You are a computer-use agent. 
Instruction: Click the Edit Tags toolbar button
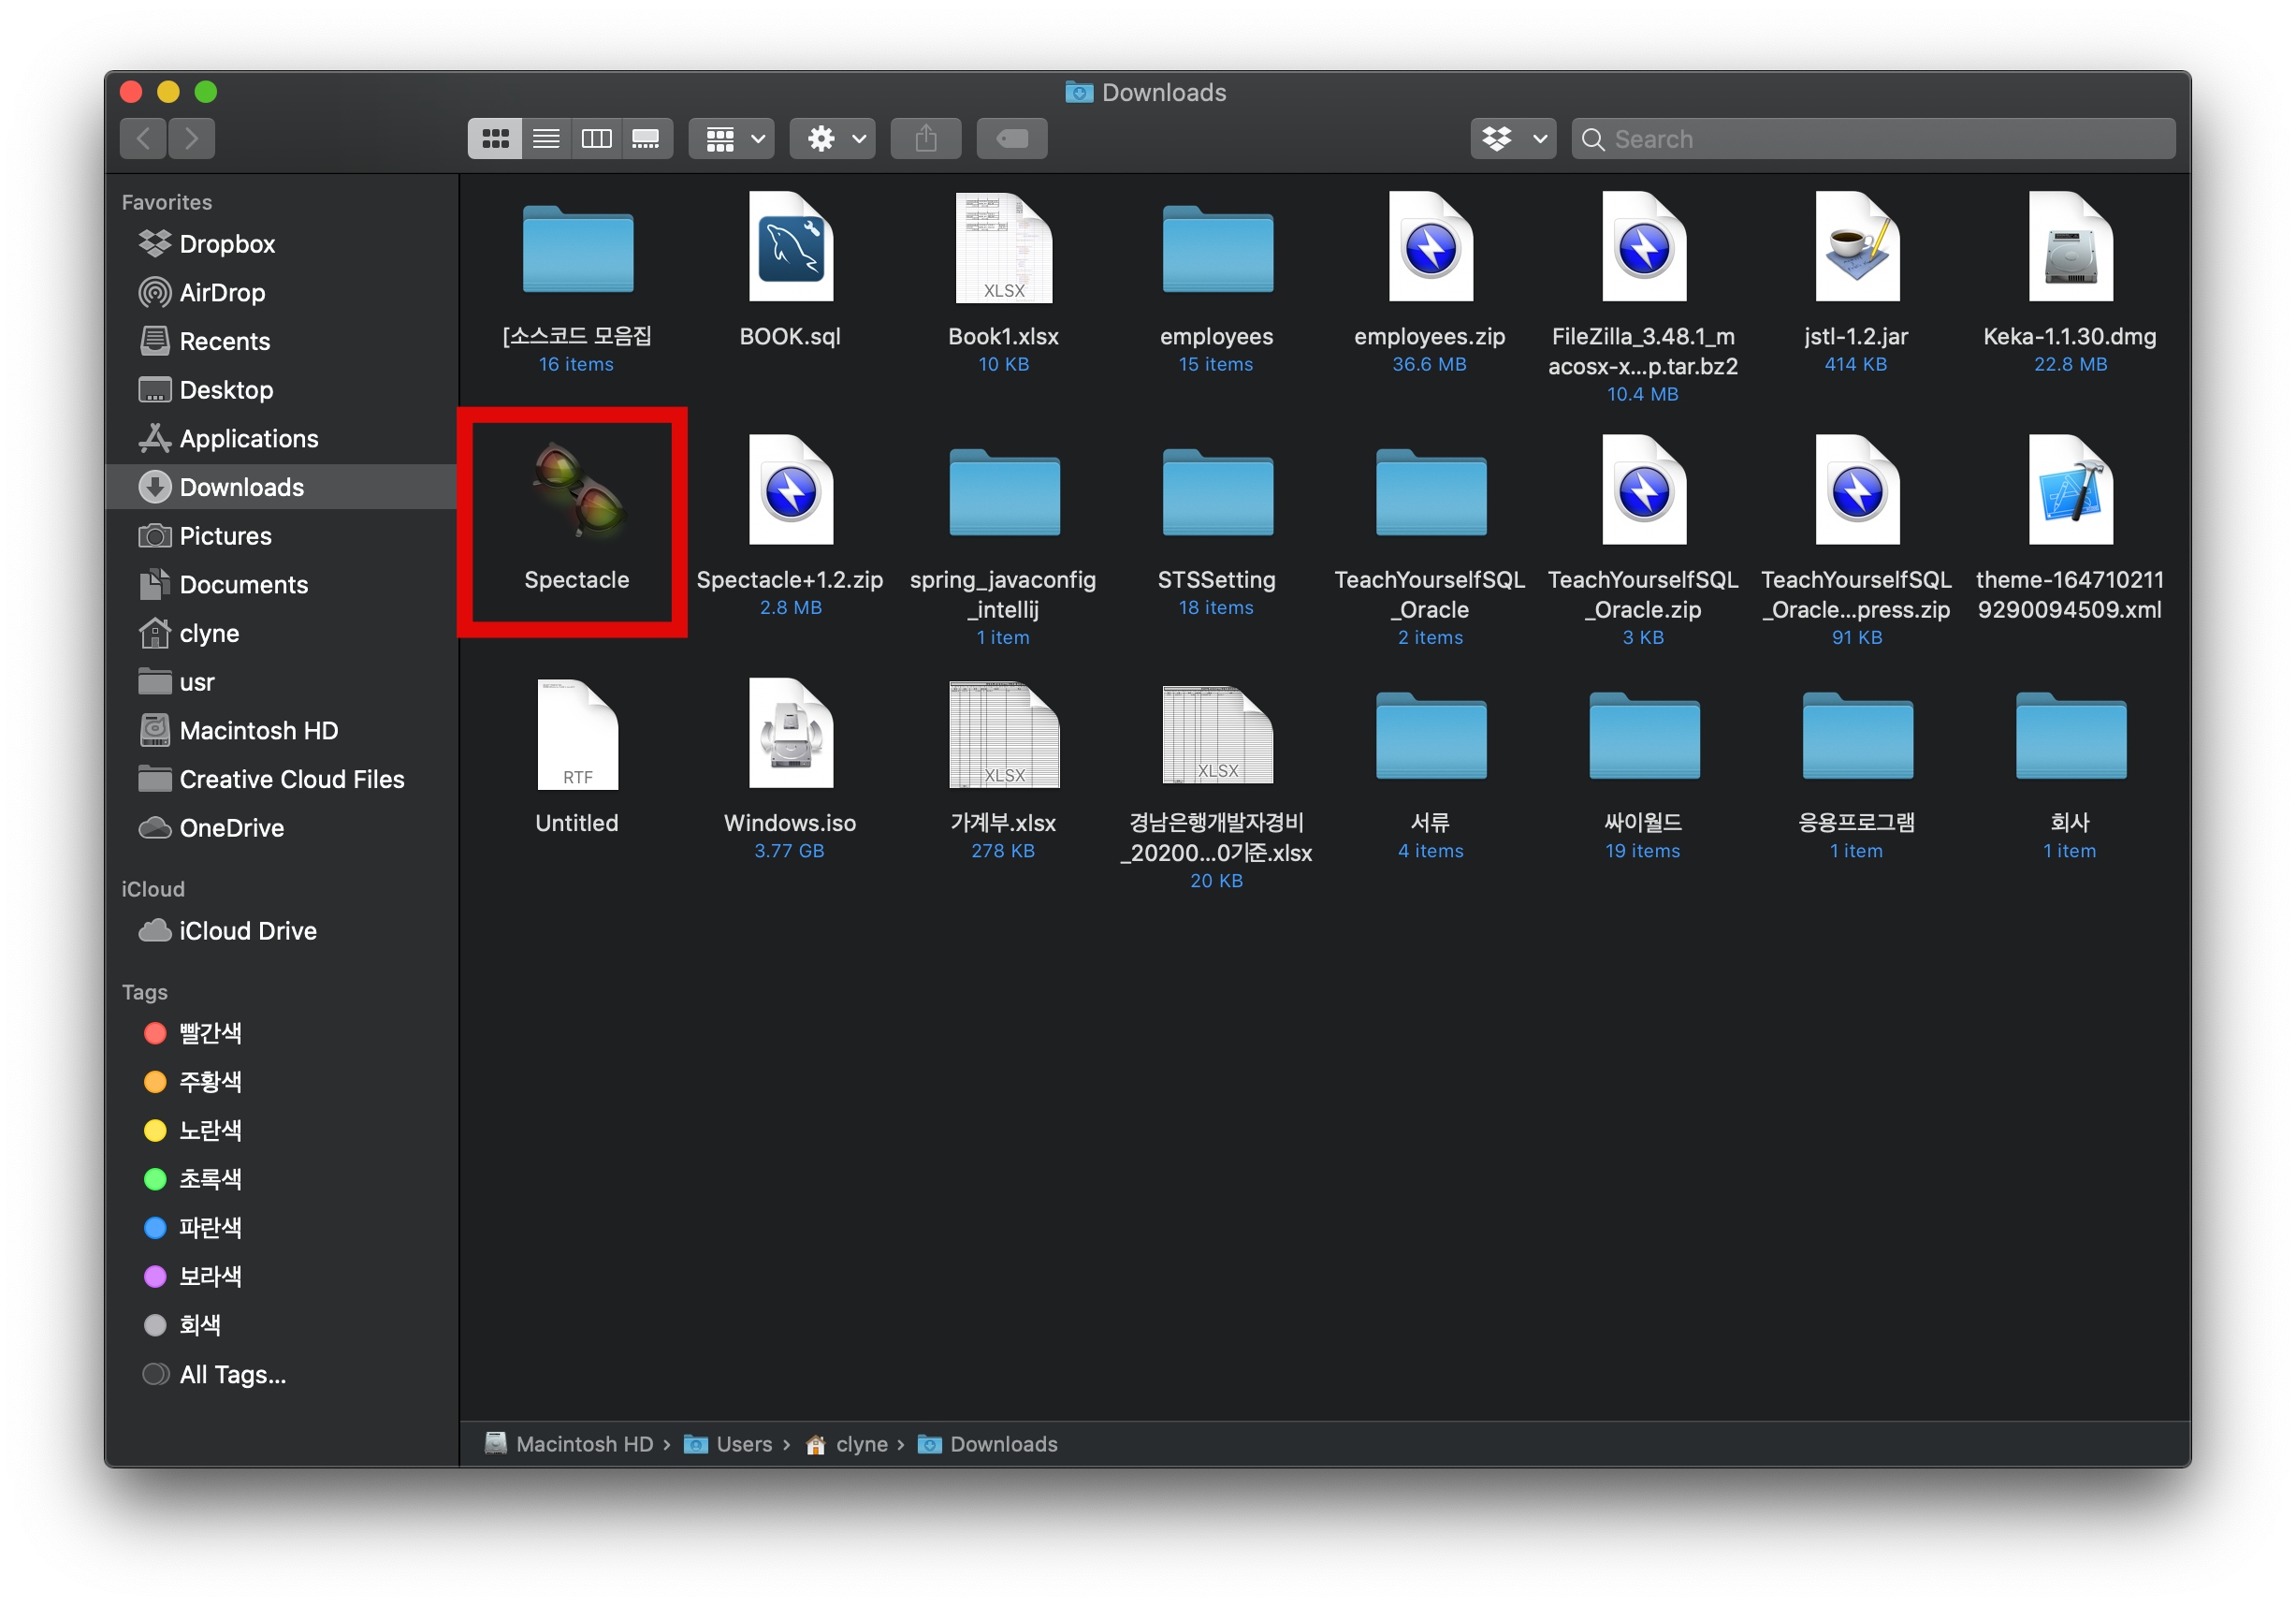(1011, 139)
